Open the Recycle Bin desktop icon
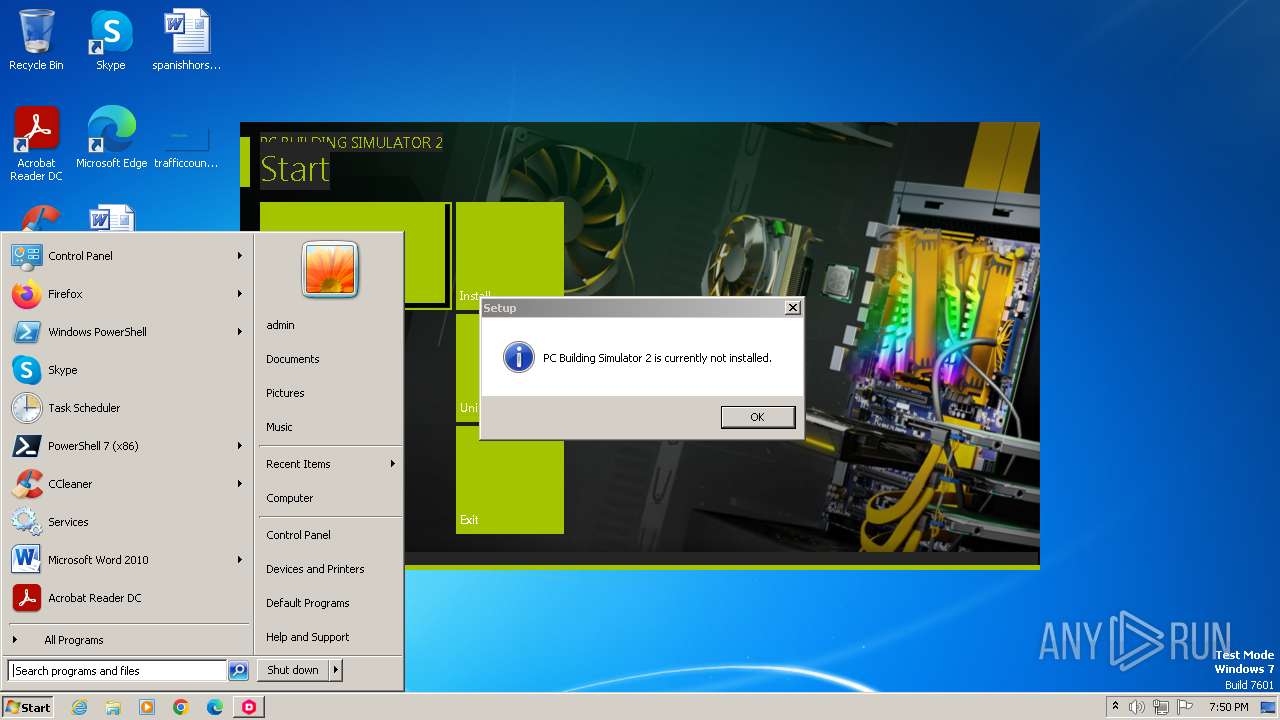Screen dimensions: 1280x720 click(36, 40)
